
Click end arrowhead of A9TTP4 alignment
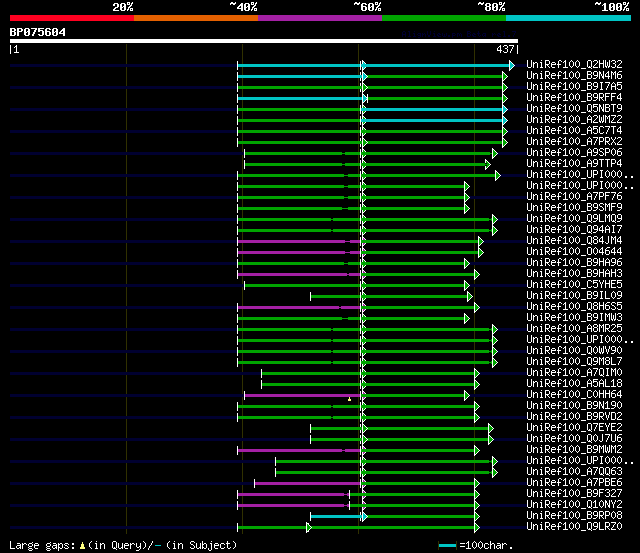(488, 164)
